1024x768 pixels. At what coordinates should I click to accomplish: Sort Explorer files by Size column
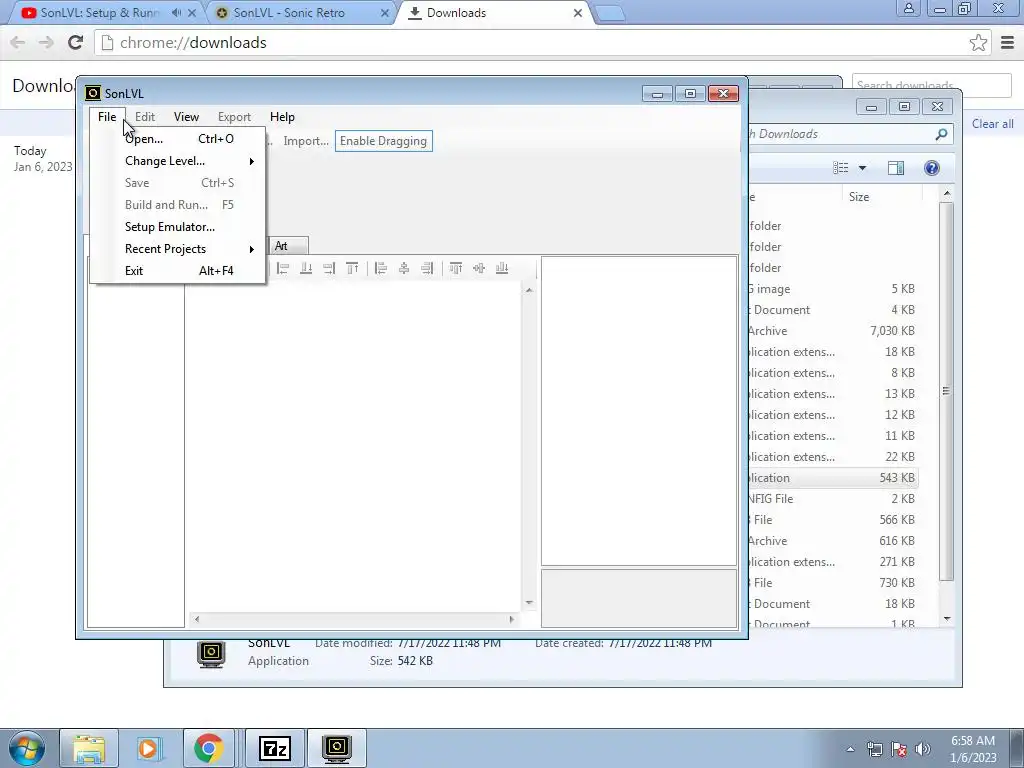[x=881, y=197]
